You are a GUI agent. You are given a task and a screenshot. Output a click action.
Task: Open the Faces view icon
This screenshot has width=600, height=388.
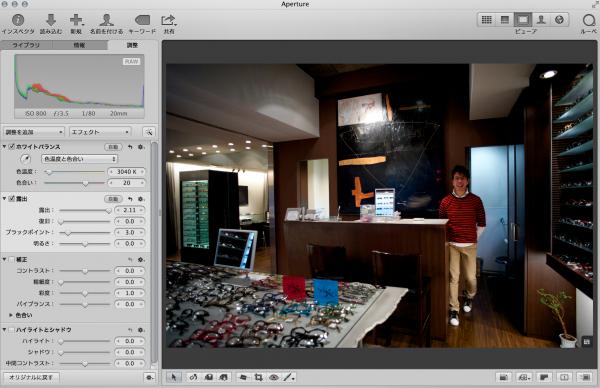(x=541, y=20)
